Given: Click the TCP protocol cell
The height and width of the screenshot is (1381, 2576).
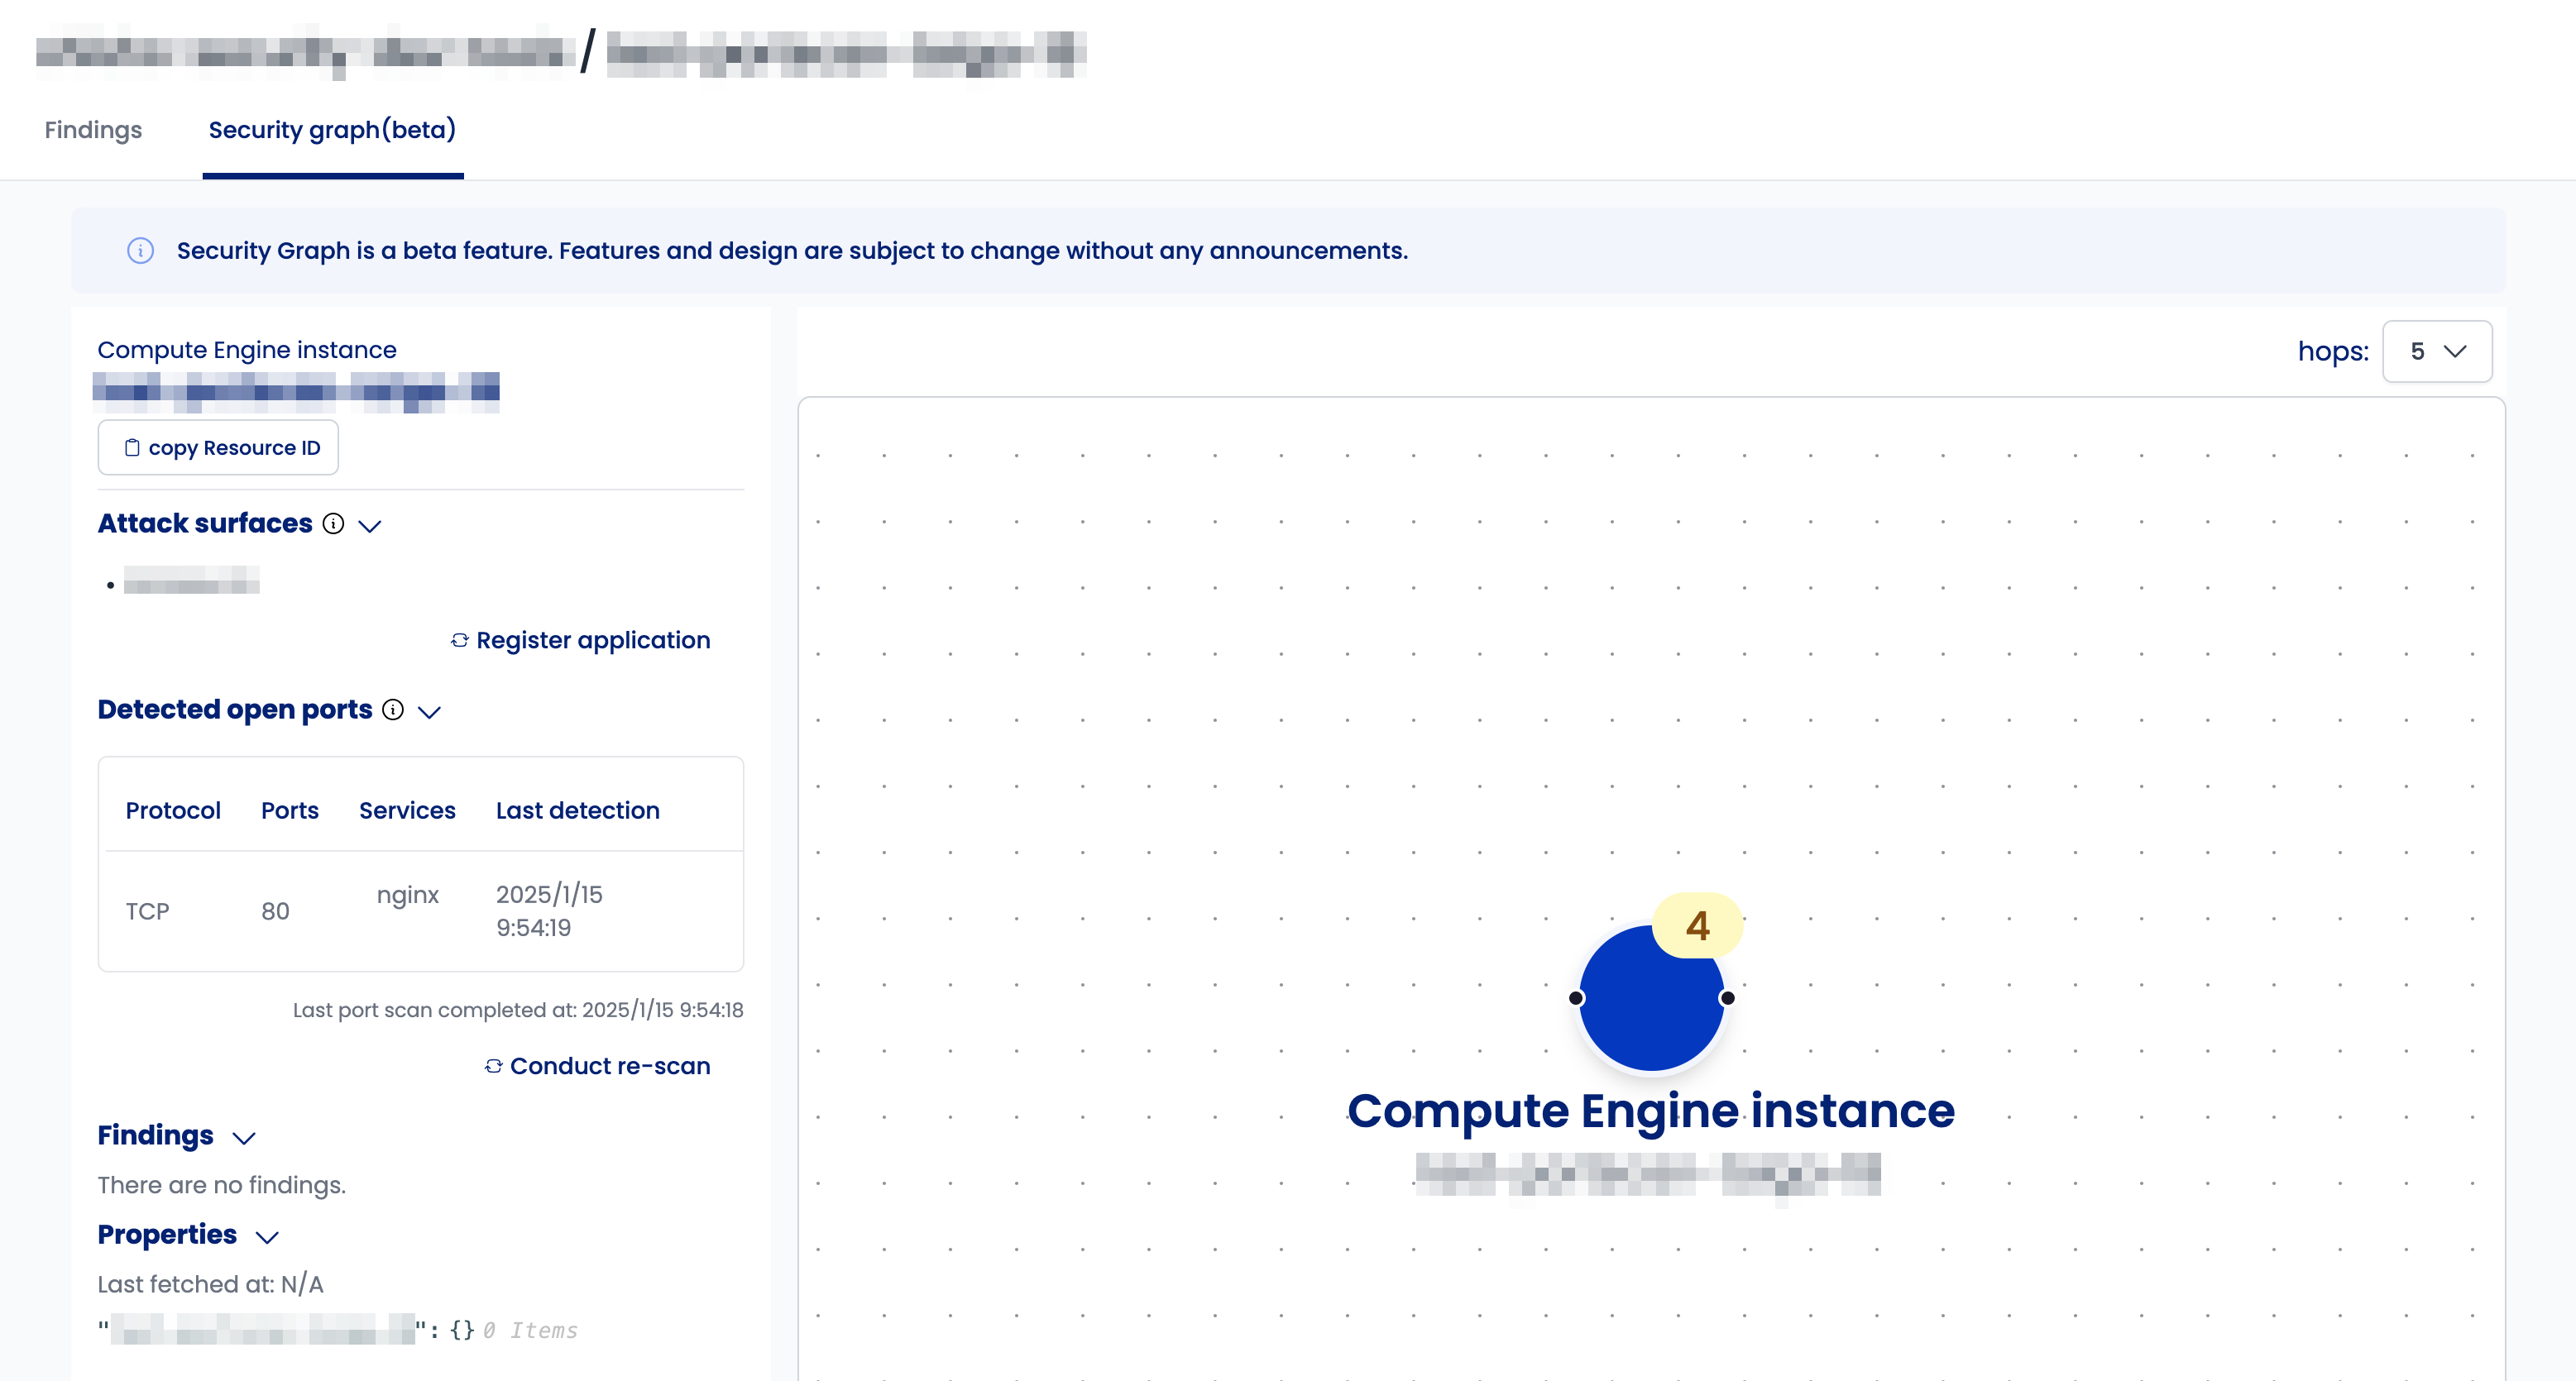Looking at the screenshot, I should pyautogui.click(x=148, y=911).
